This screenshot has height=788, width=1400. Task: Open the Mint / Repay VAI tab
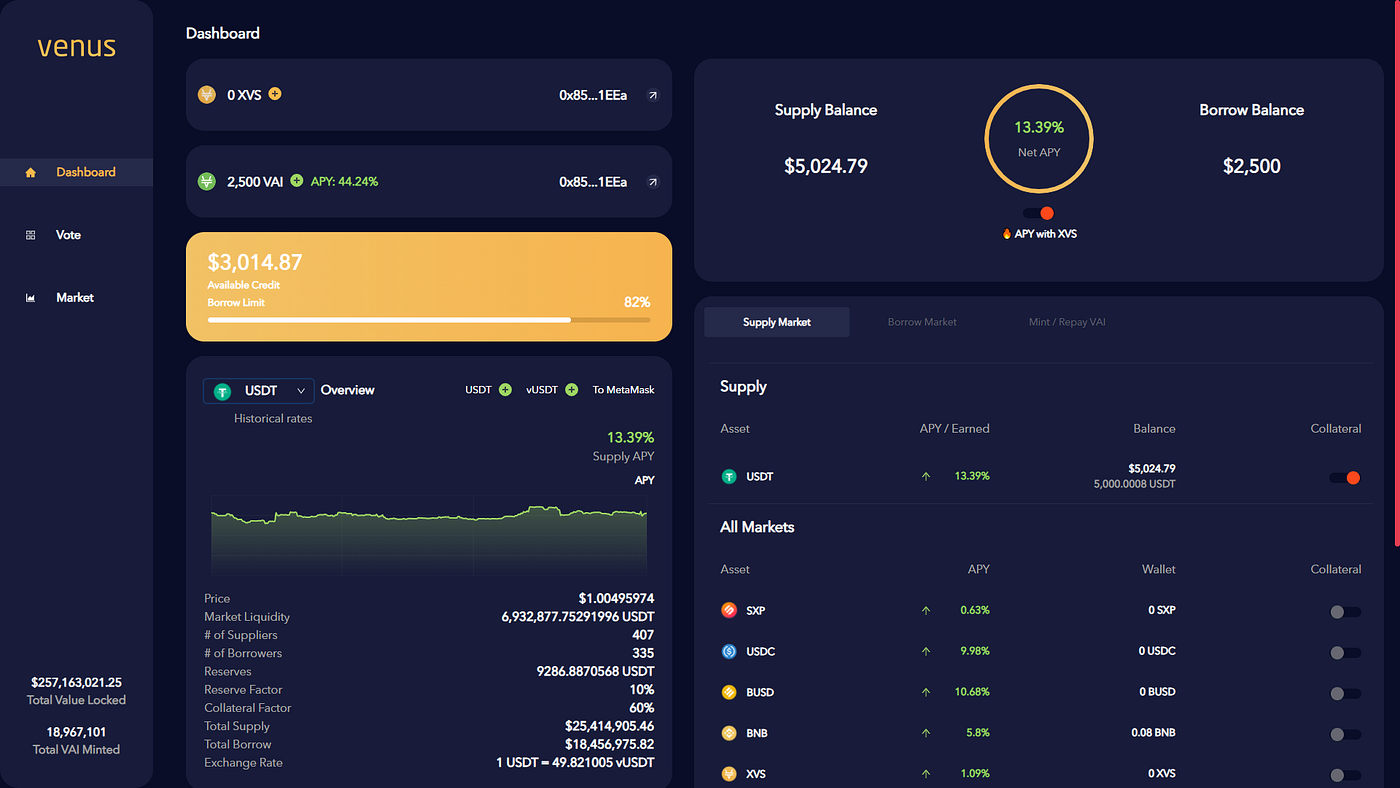pyautogui.click(x=1067, y=322)
